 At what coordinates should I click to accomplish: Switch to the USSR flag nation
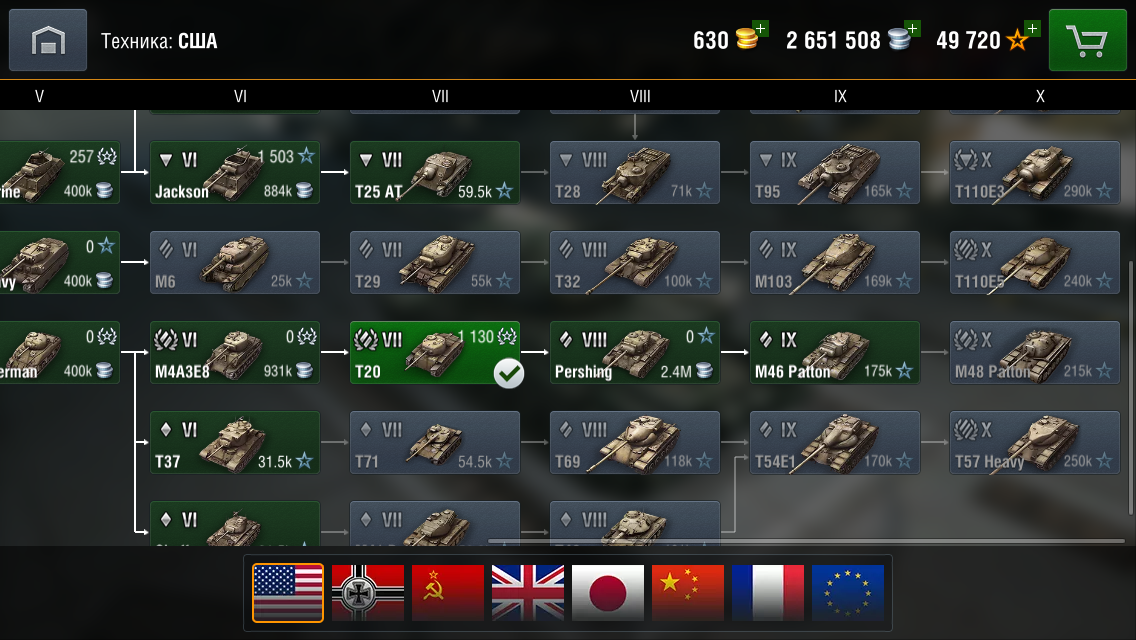pos(448,593)
